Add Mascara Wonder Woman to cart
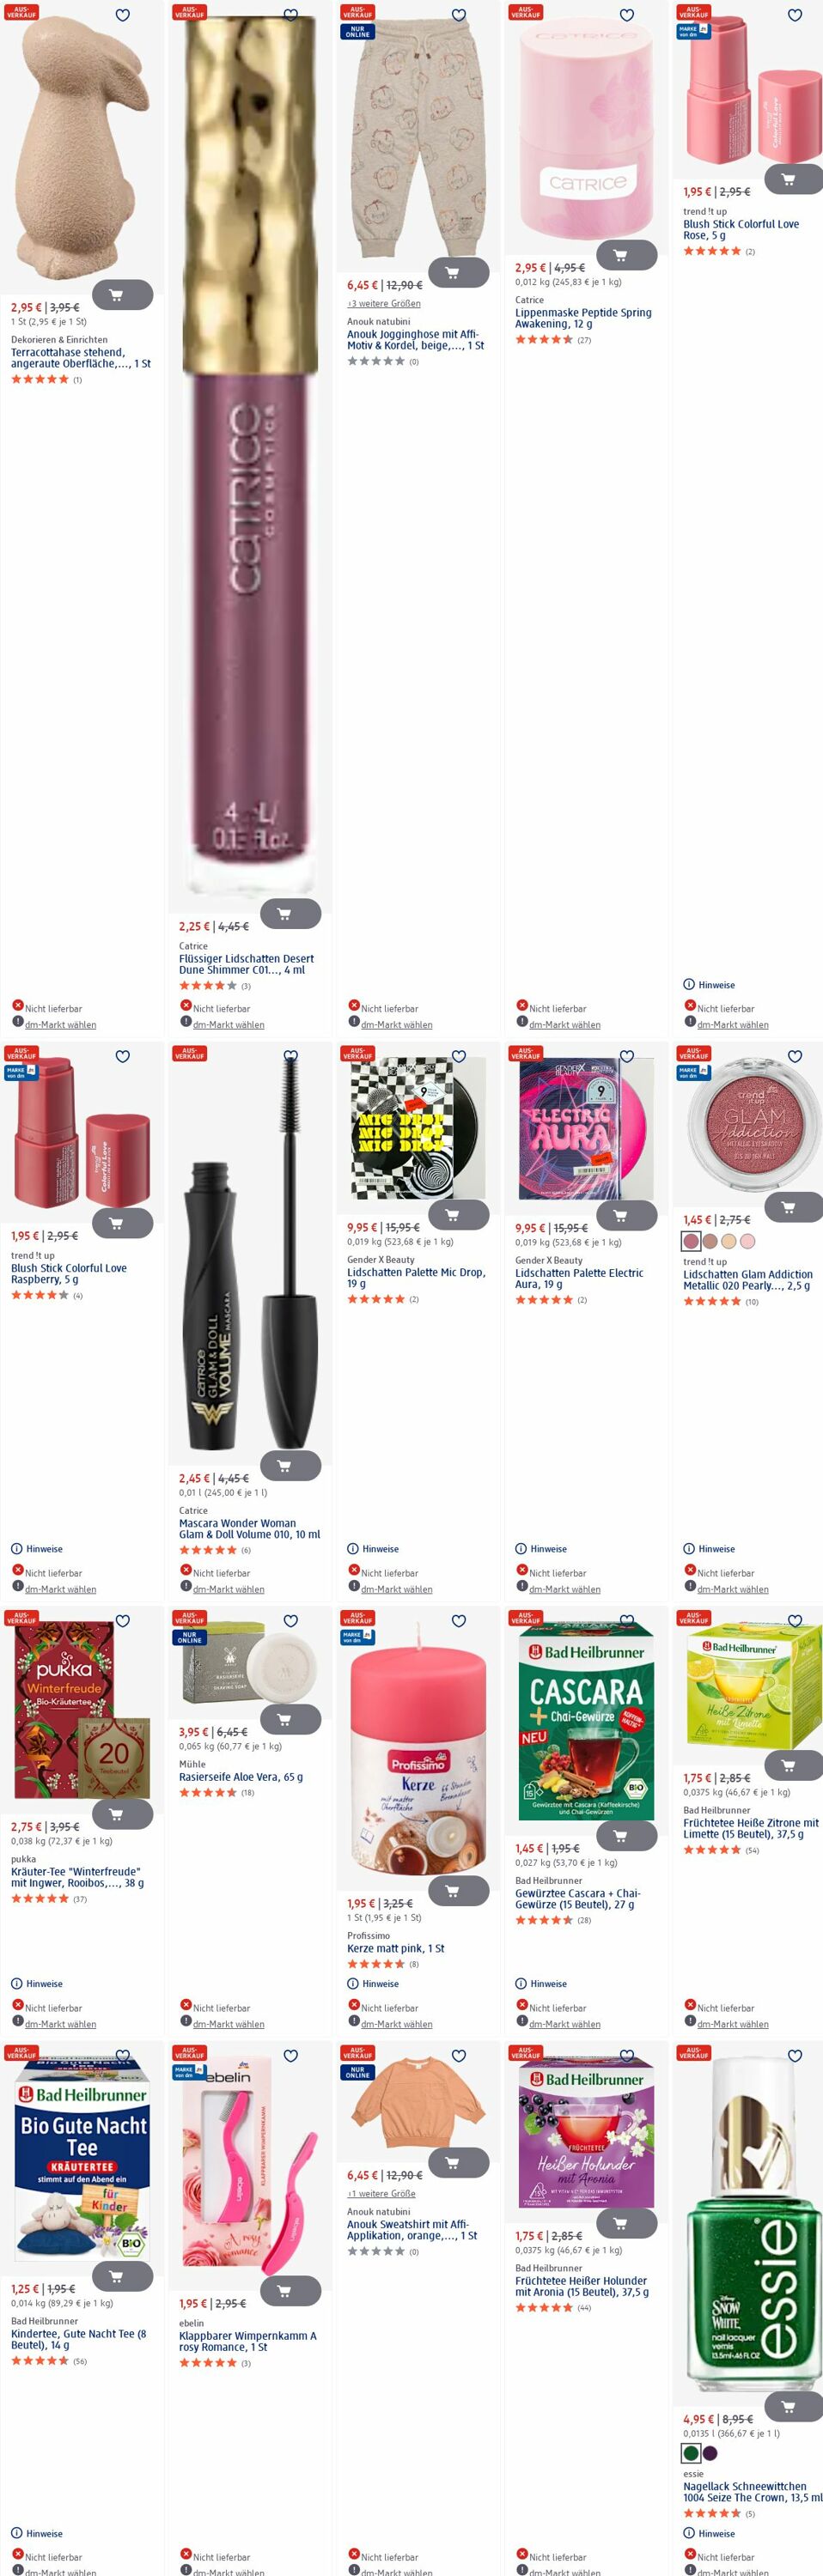This screenshot has height=2576, width=823. tap(290, 1466)
